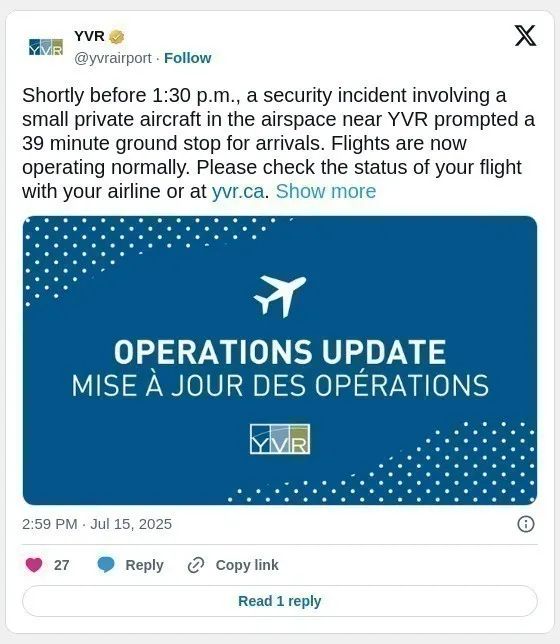Click the chain link copy icon
560x644 pixels.
pos(196,565)
